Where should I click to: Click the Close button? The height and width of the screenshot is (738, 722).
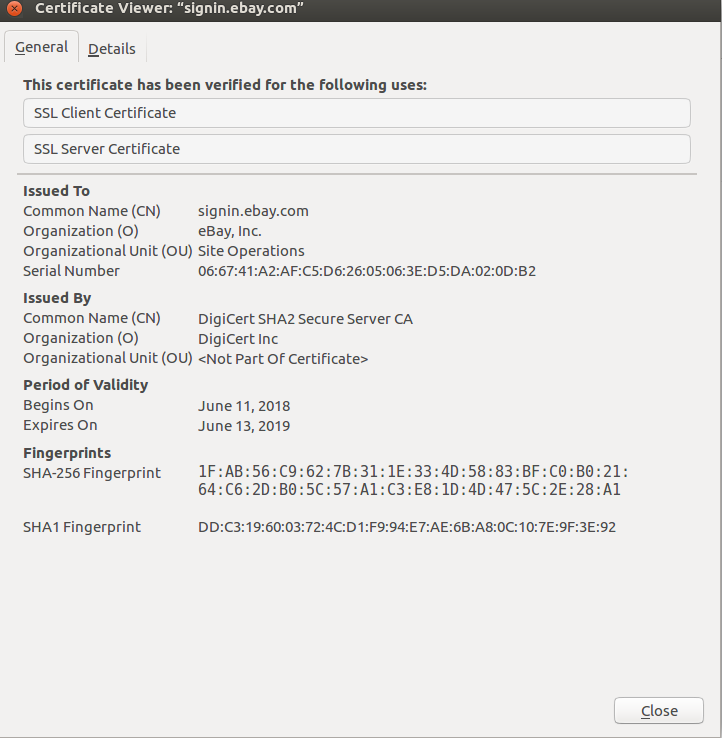pos(658,711)
